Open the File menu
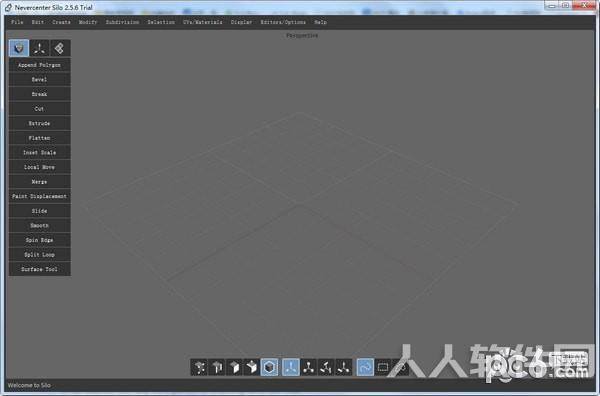 17,22
